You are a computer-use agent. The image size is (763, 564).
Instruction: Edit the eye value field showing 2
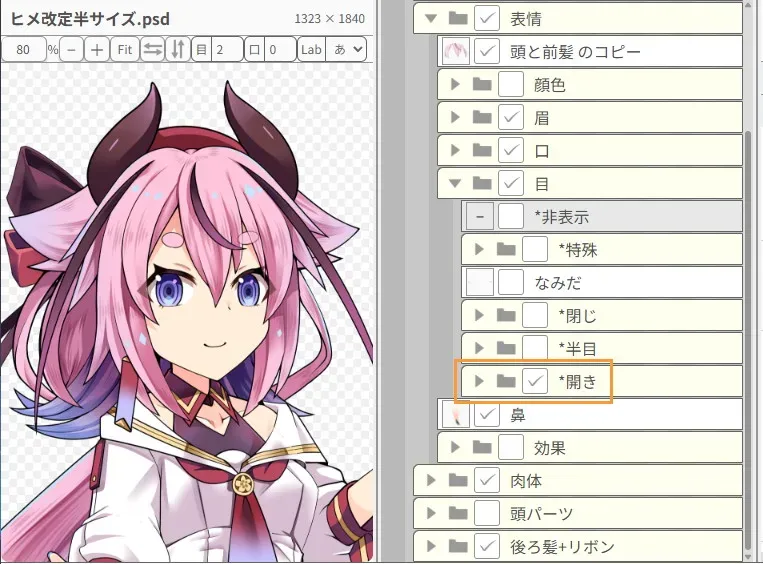227,50
